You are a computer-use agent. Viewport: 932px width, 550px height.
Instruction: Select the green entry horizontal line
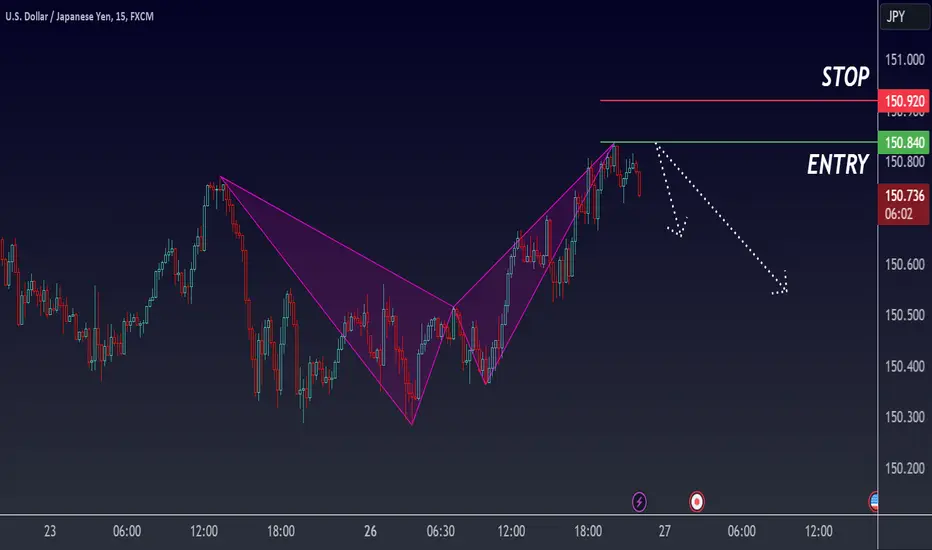pos(739,142)
